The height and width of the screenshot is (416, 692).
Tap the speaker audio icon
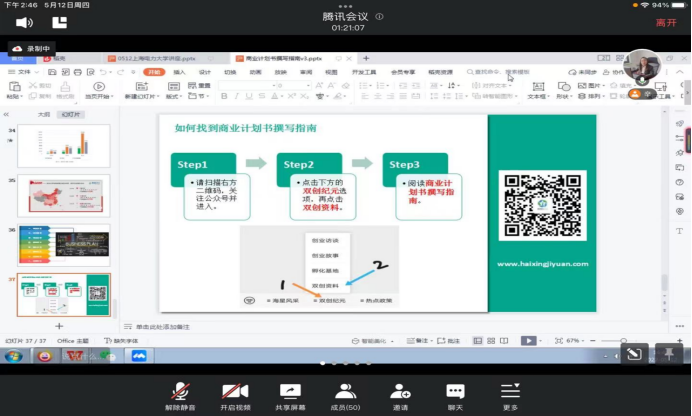(24, 22)
